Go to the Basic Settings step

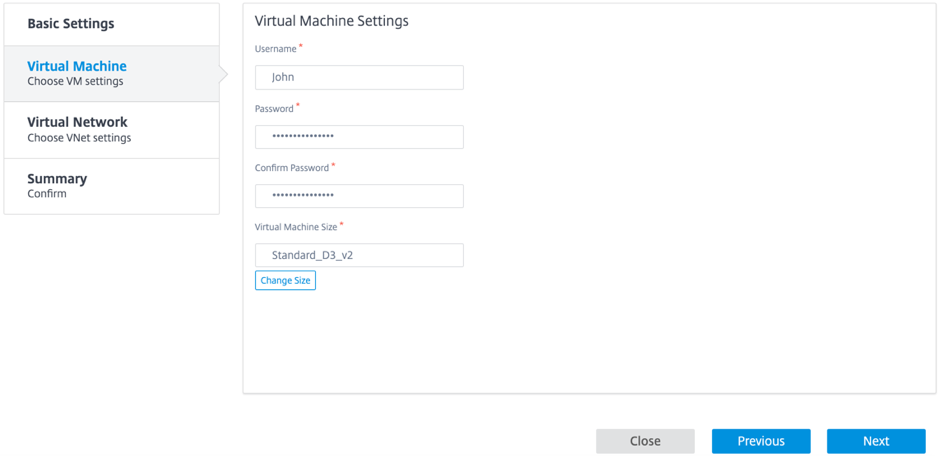111,24
